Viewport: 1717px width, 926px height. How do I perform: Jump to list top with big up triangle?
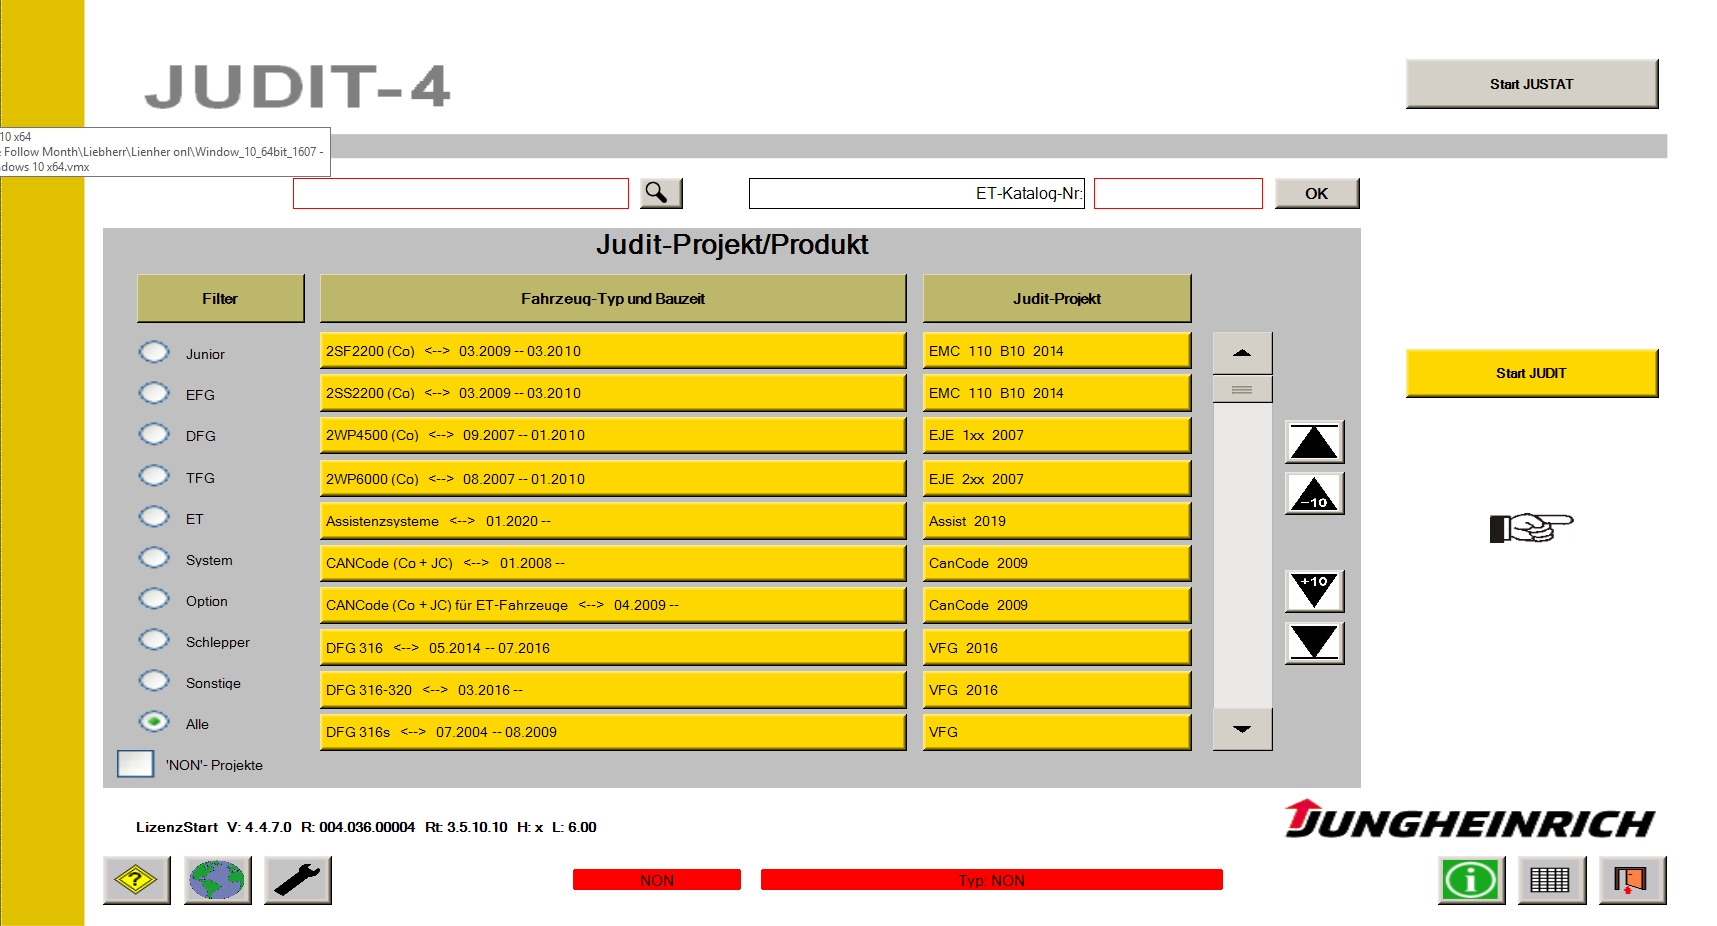(x=1314, y=442)
